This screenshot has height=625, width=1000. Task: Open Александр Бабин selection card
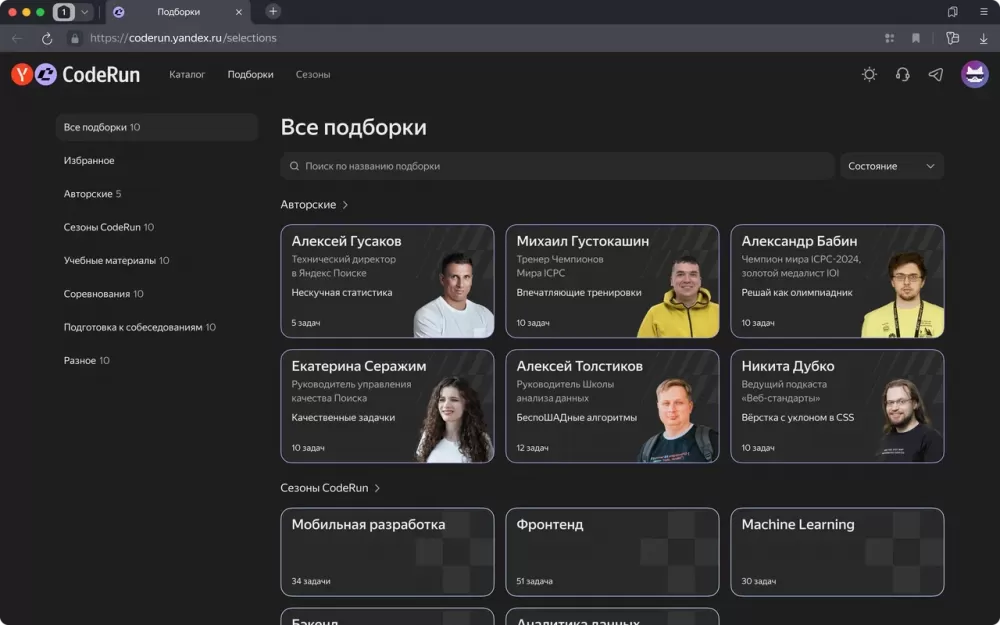837,281
